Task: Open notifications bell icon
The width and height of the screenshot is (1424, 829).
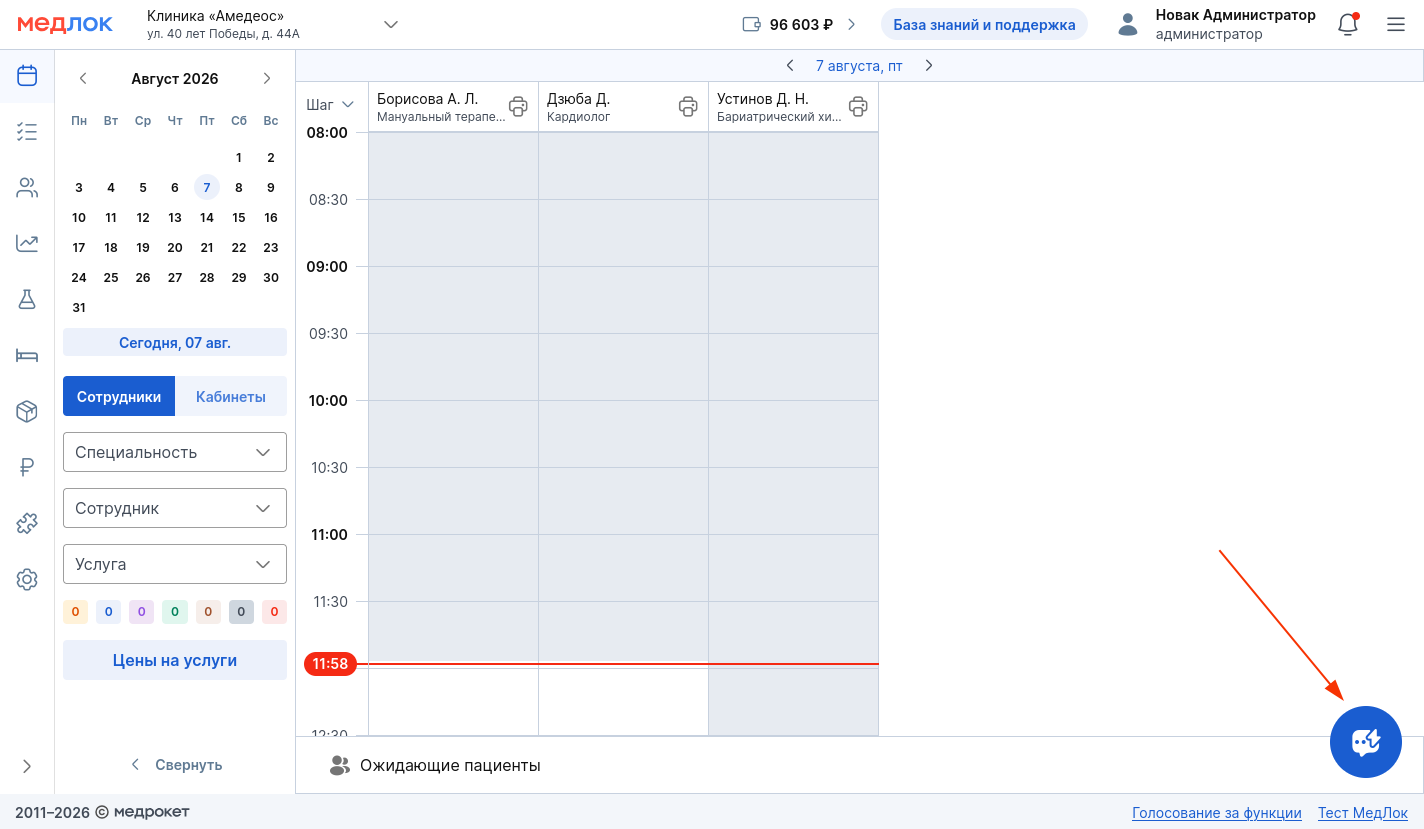Action: click(1348, 25)
